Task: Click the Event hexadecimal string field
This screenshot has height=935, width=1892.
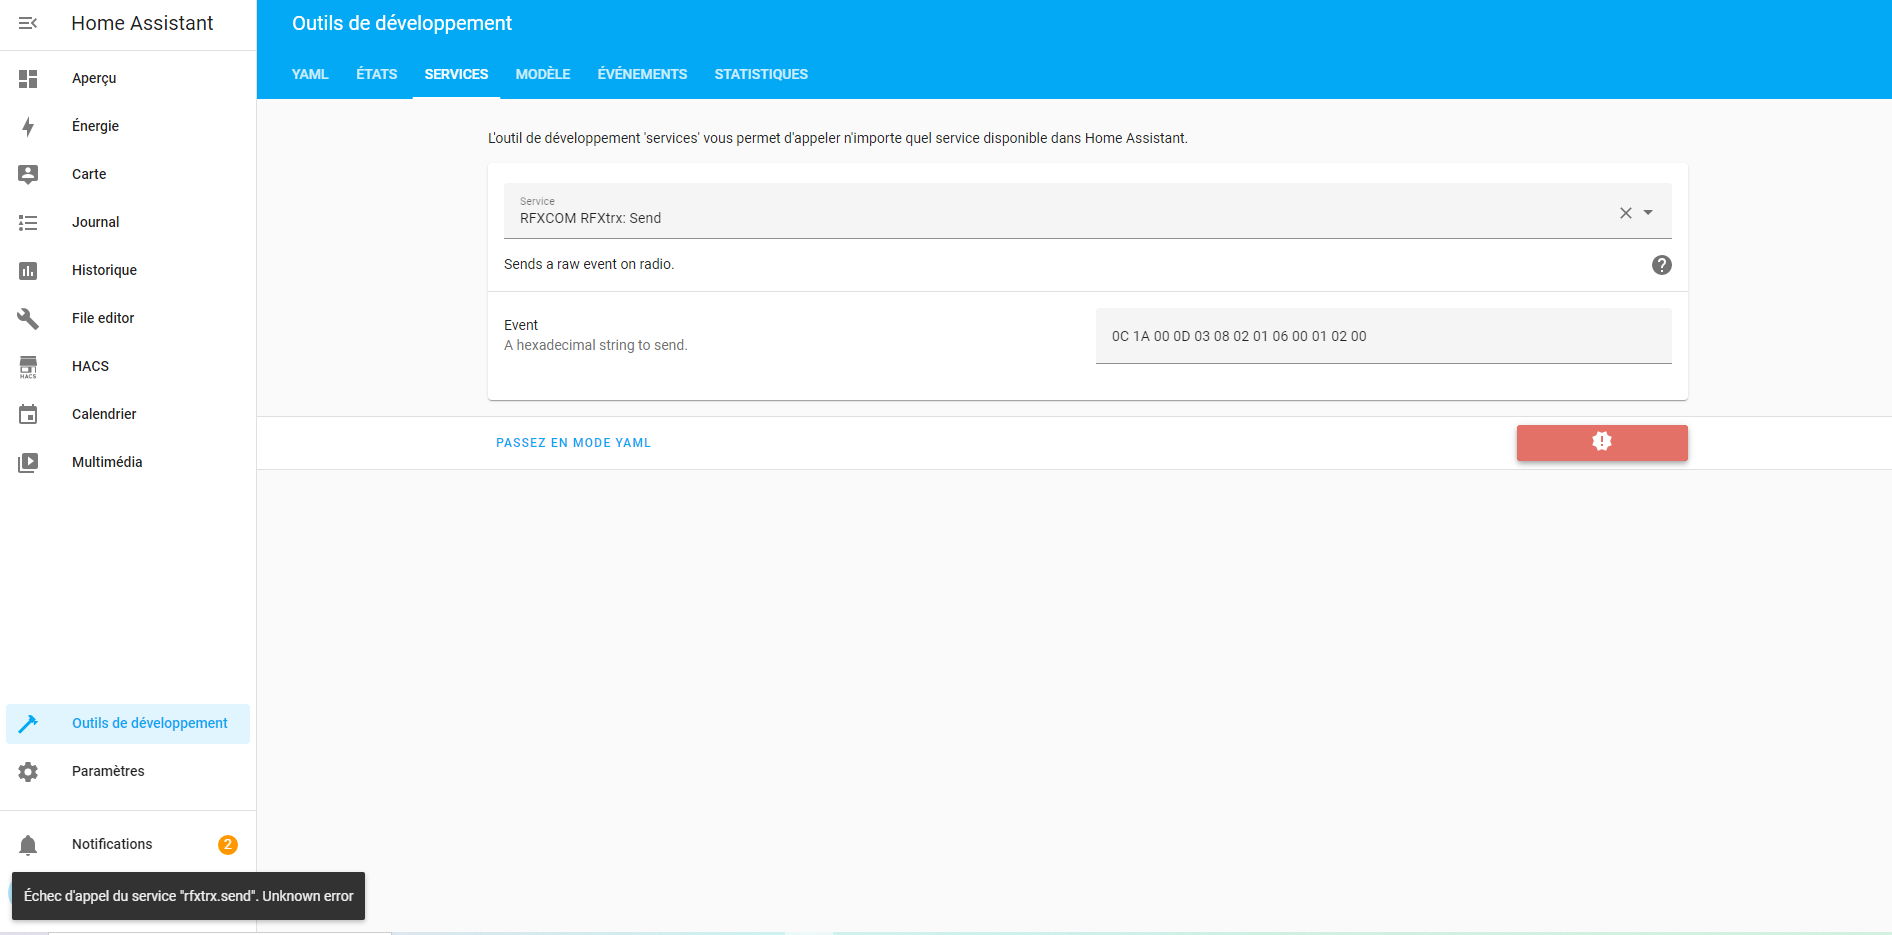Action: tap(1384, 336)
